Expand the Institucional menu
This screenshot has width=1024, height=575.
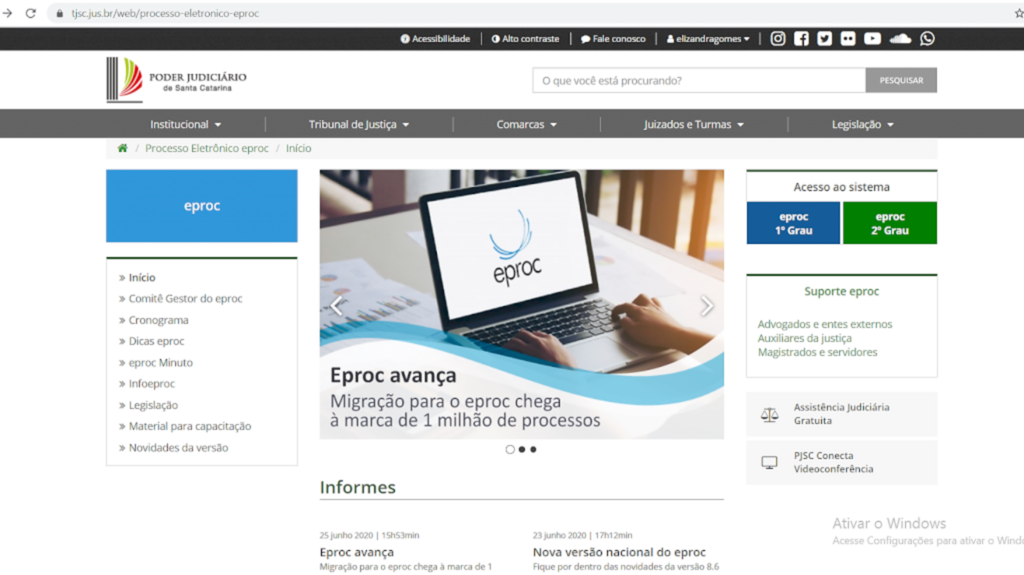186,124
